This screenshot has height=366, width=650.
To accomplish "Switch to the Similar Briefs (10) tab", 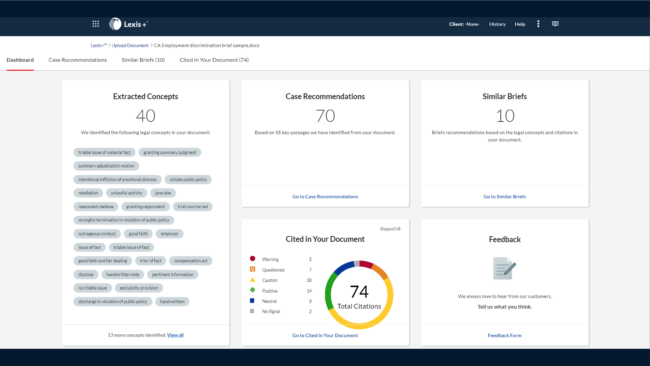I will pyautogui.click(x=143, y=60).
